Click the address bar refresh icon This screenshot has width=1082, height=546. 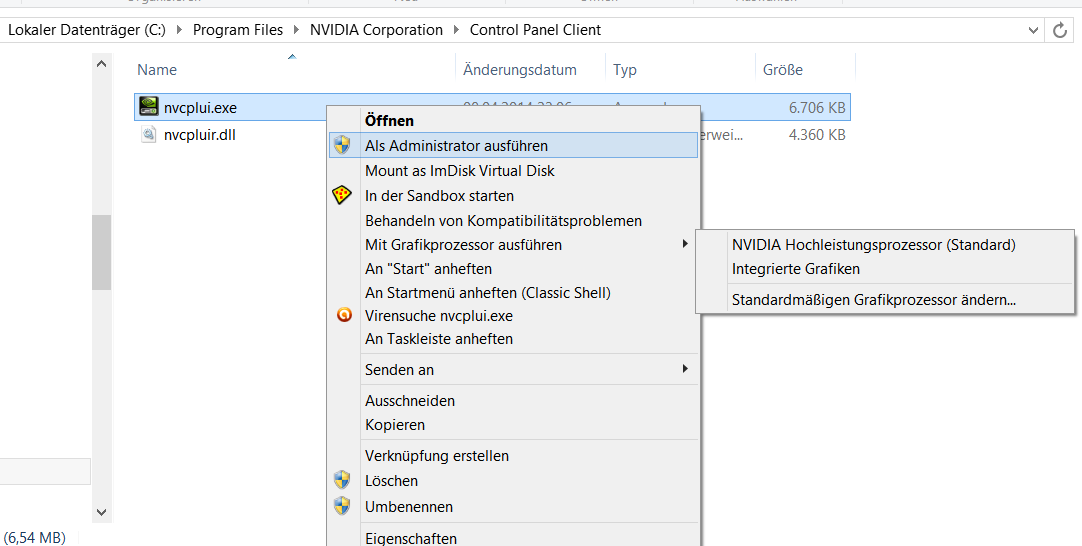click(1060, 30)
